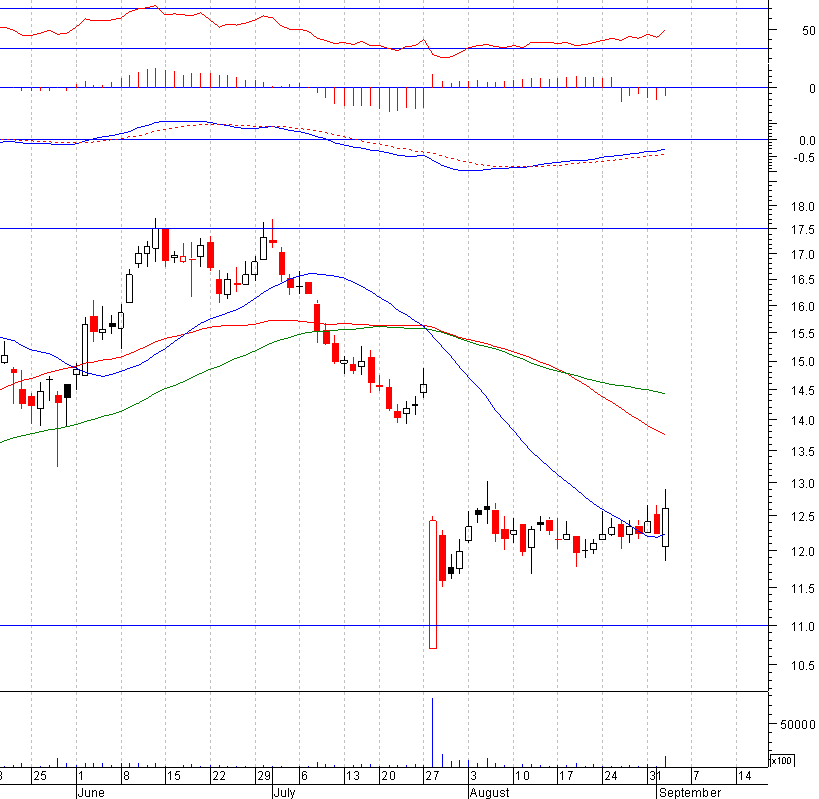Click the "x100" volume multiplier label
The image size is (819, 799).
click(782, 760)
